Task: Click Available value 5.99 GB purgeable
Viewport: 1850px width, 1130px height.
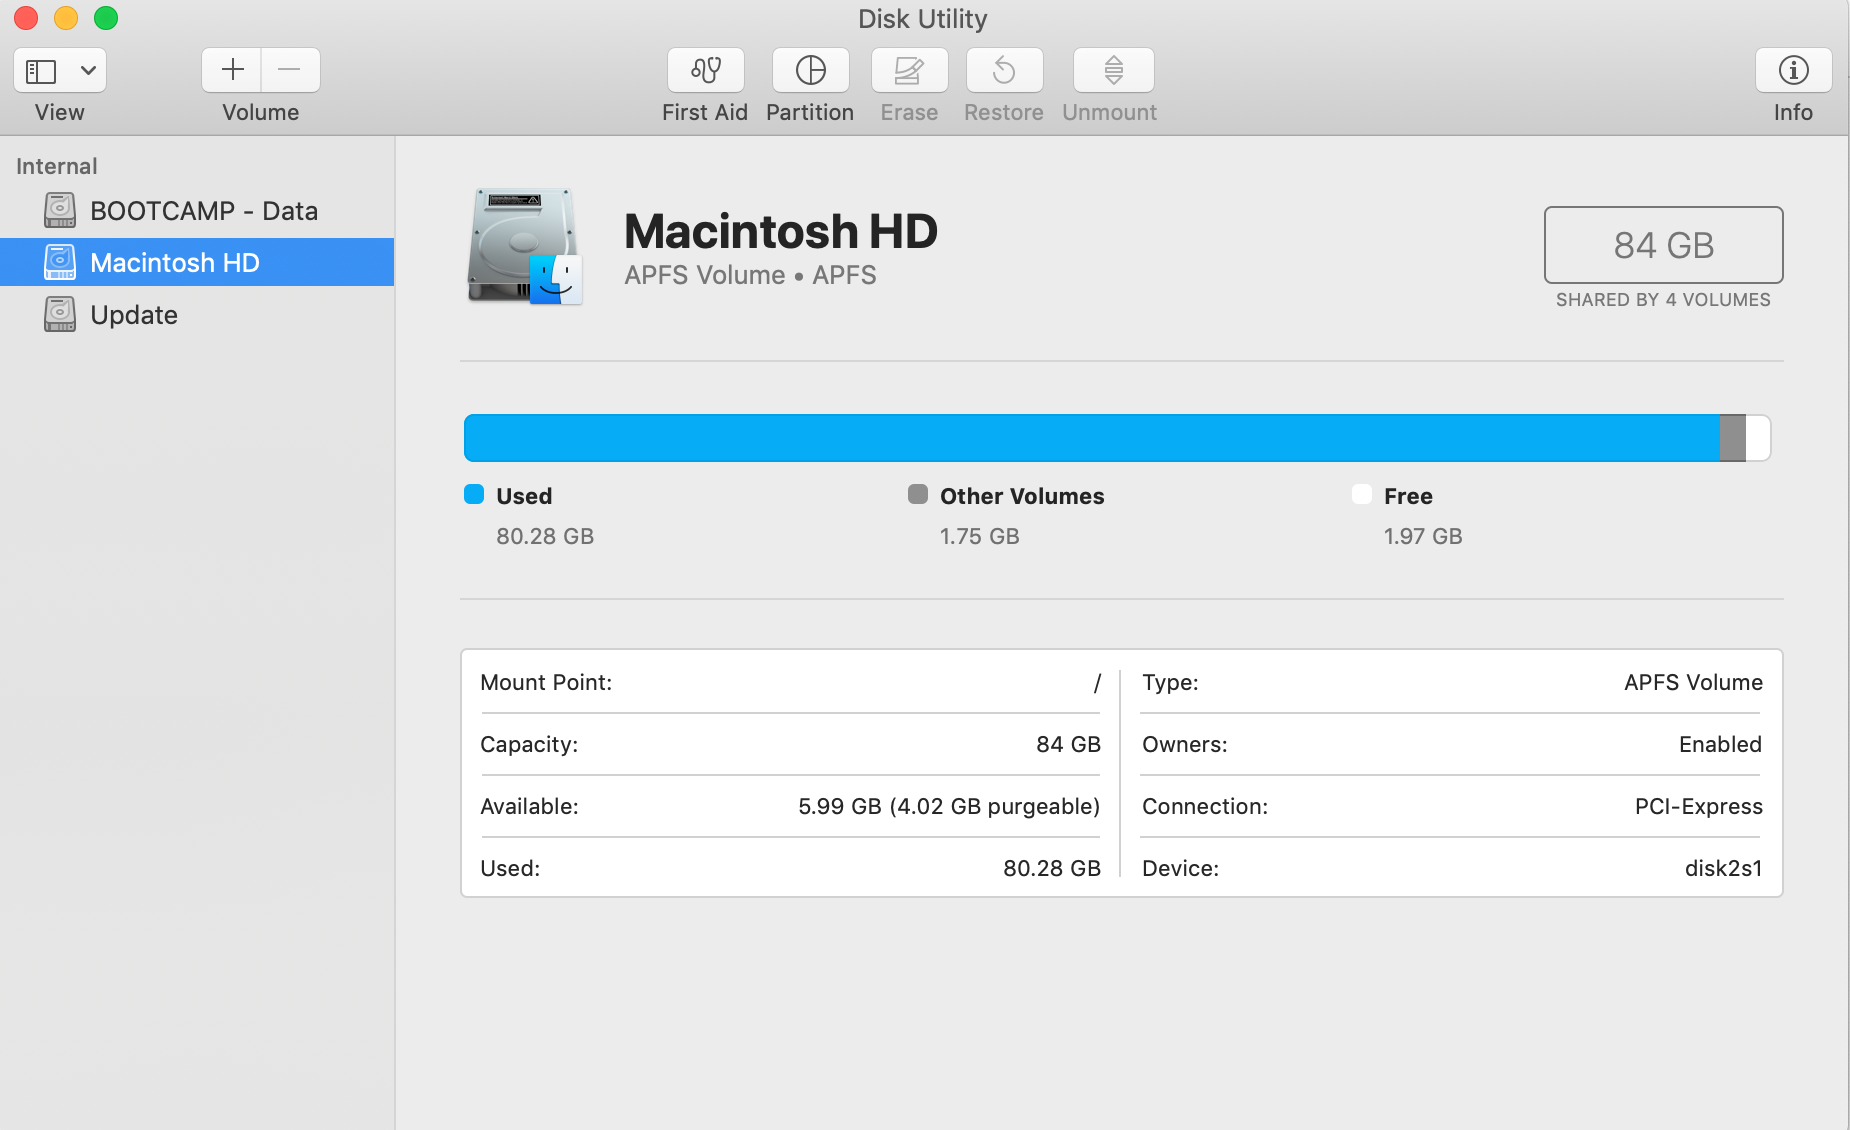Action: click(949, 806)
